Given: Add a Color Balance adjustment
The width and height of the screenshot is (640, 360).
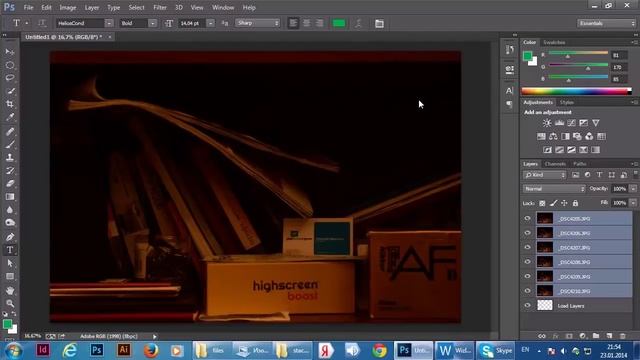Looking at the screenshot, I should click(x=553, y=136).
